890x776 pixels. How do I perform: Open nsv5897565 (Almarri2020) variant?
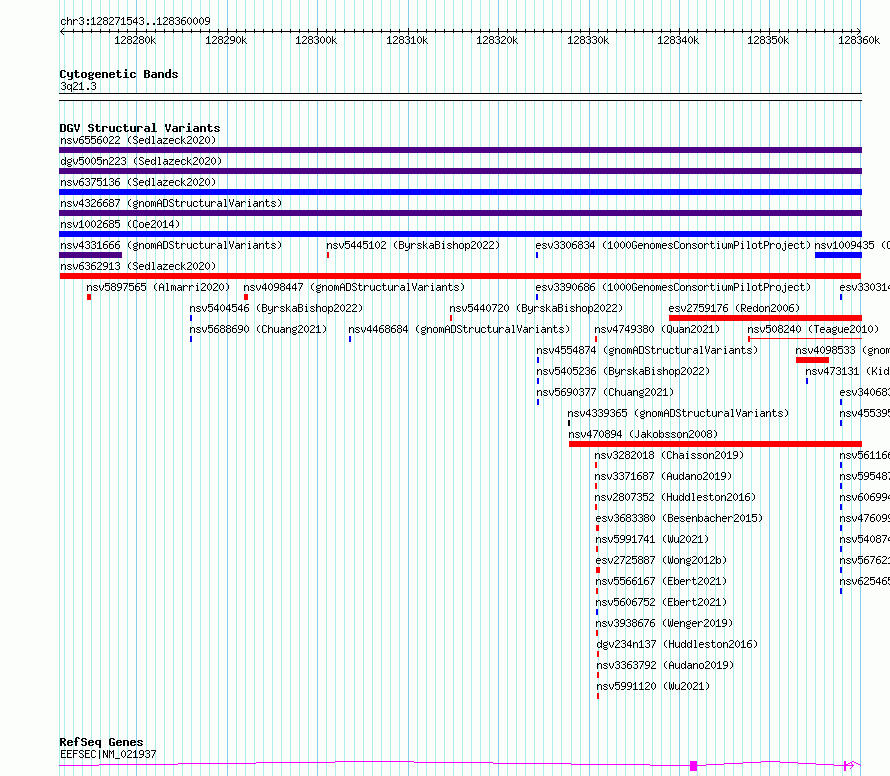[158, 287]
